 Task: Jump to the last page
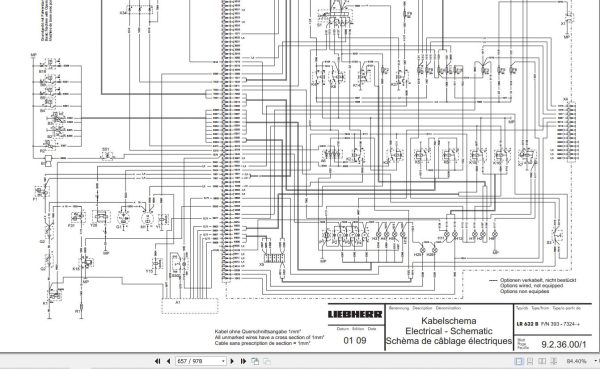(243, 361)
